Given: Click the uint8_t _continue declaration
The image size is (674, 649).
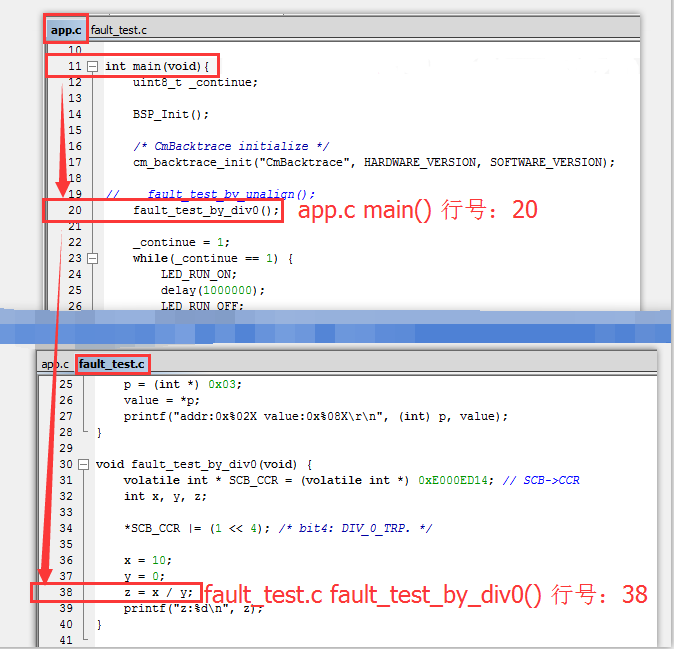Looking at the screenshot, I should pyautogui.click(x=195, y=82).
